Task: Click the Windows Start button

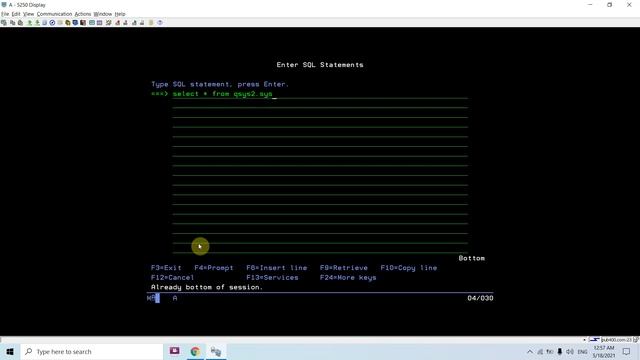Action: coord(10,351)
